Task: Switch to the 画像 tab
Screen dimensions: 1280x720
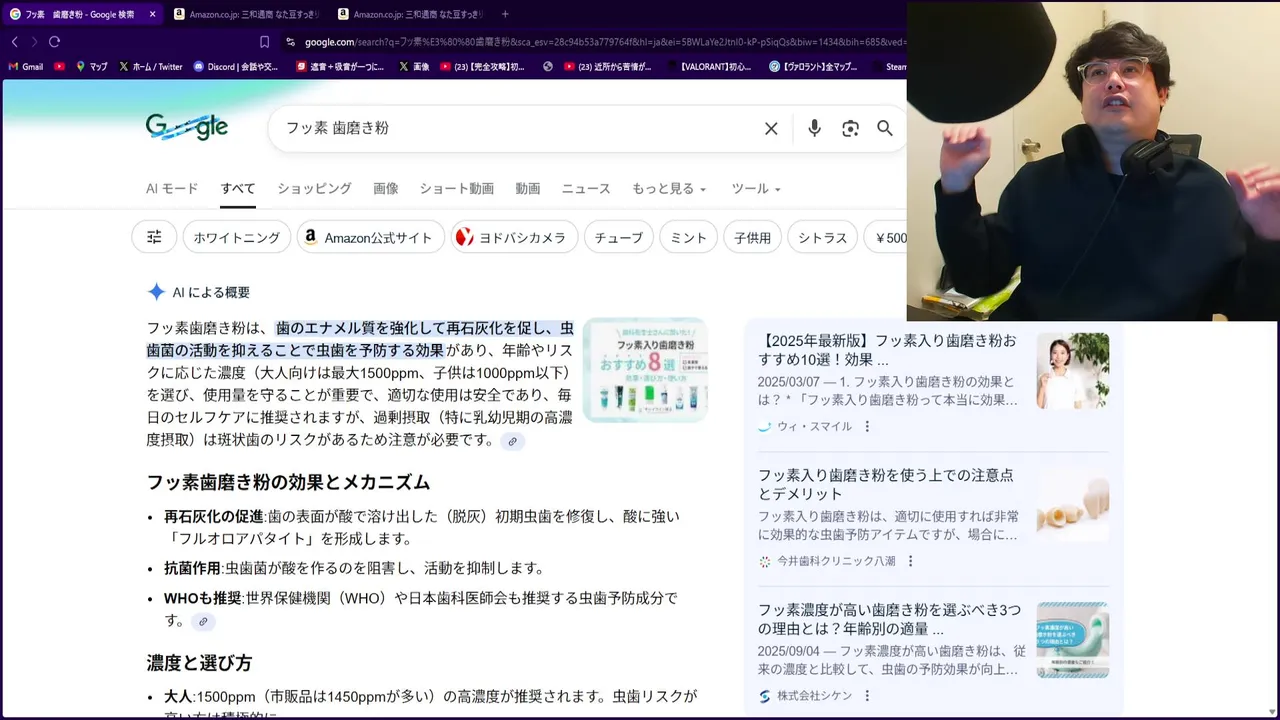Action: (x=385, y=188)
